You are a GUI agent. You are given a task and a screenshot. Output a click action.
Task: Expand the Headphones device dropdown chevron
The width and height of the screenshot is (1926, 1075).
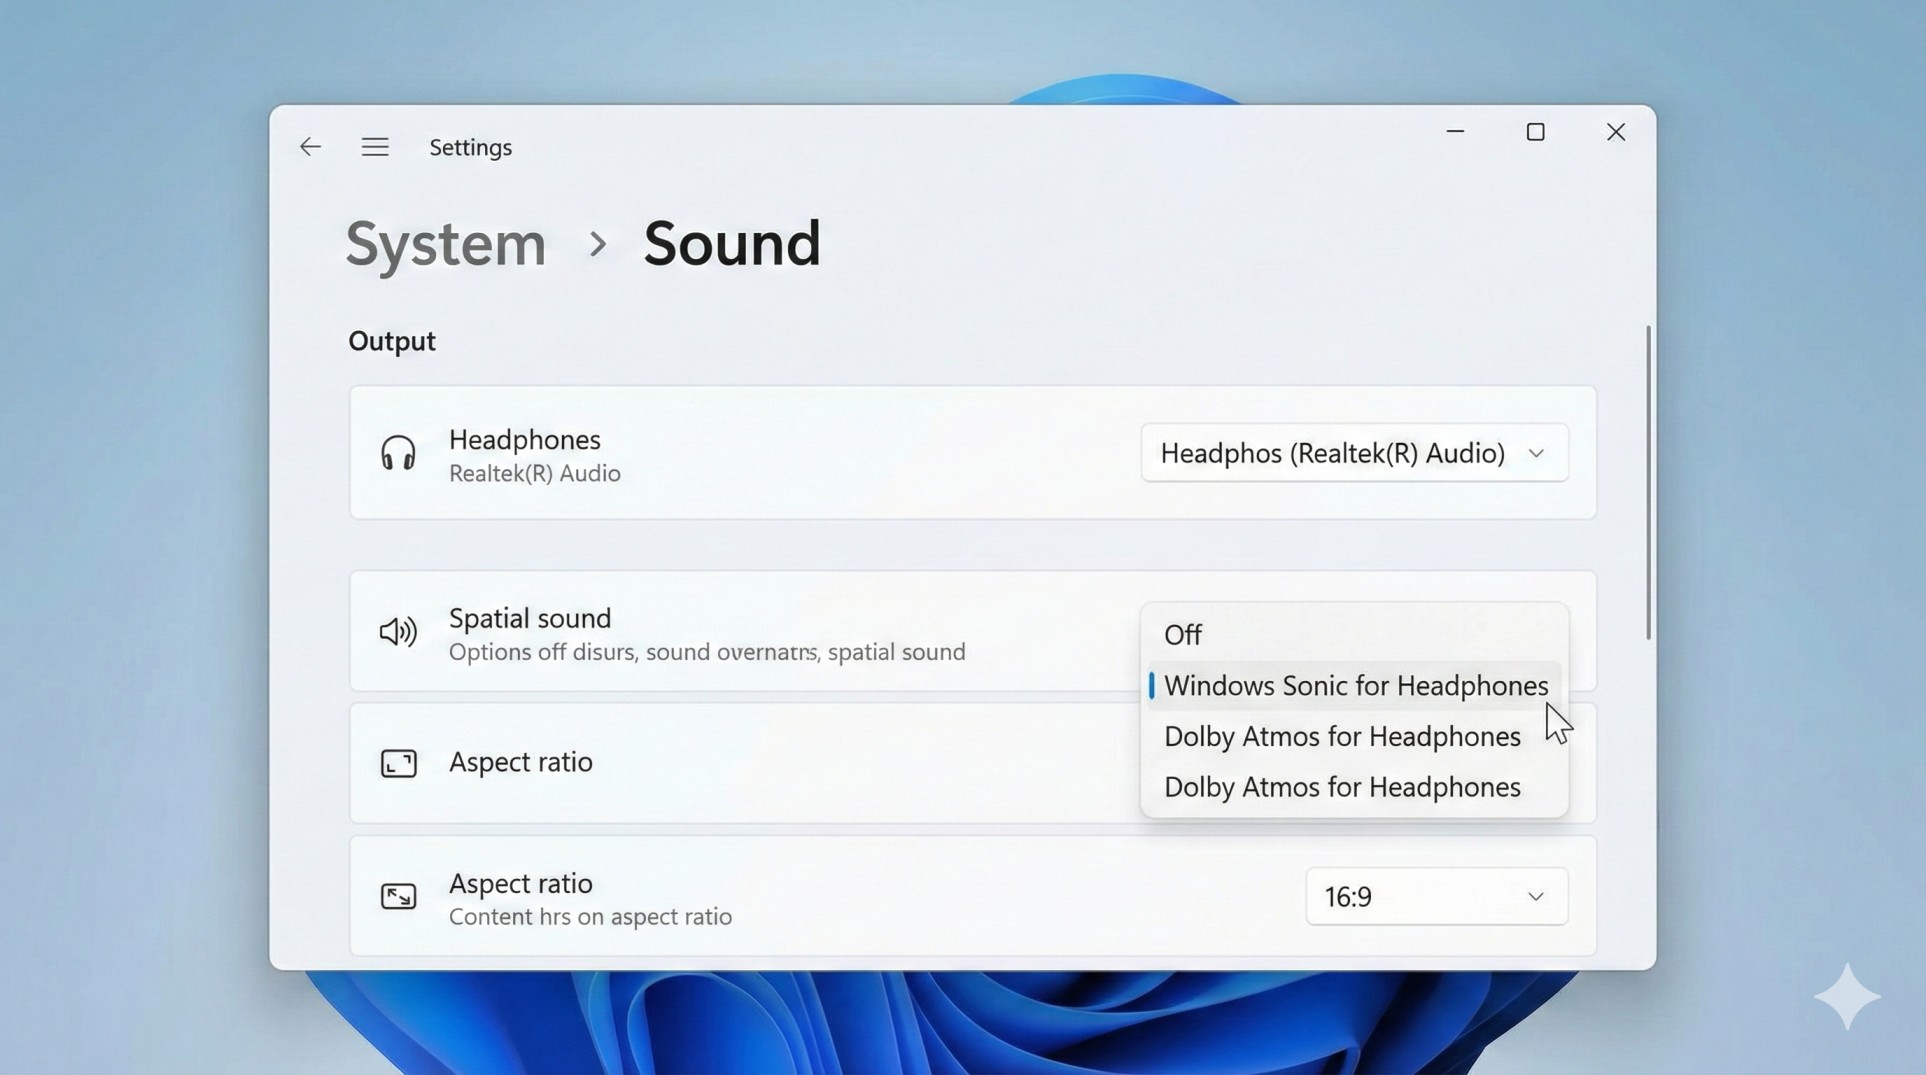[1537, 453]
